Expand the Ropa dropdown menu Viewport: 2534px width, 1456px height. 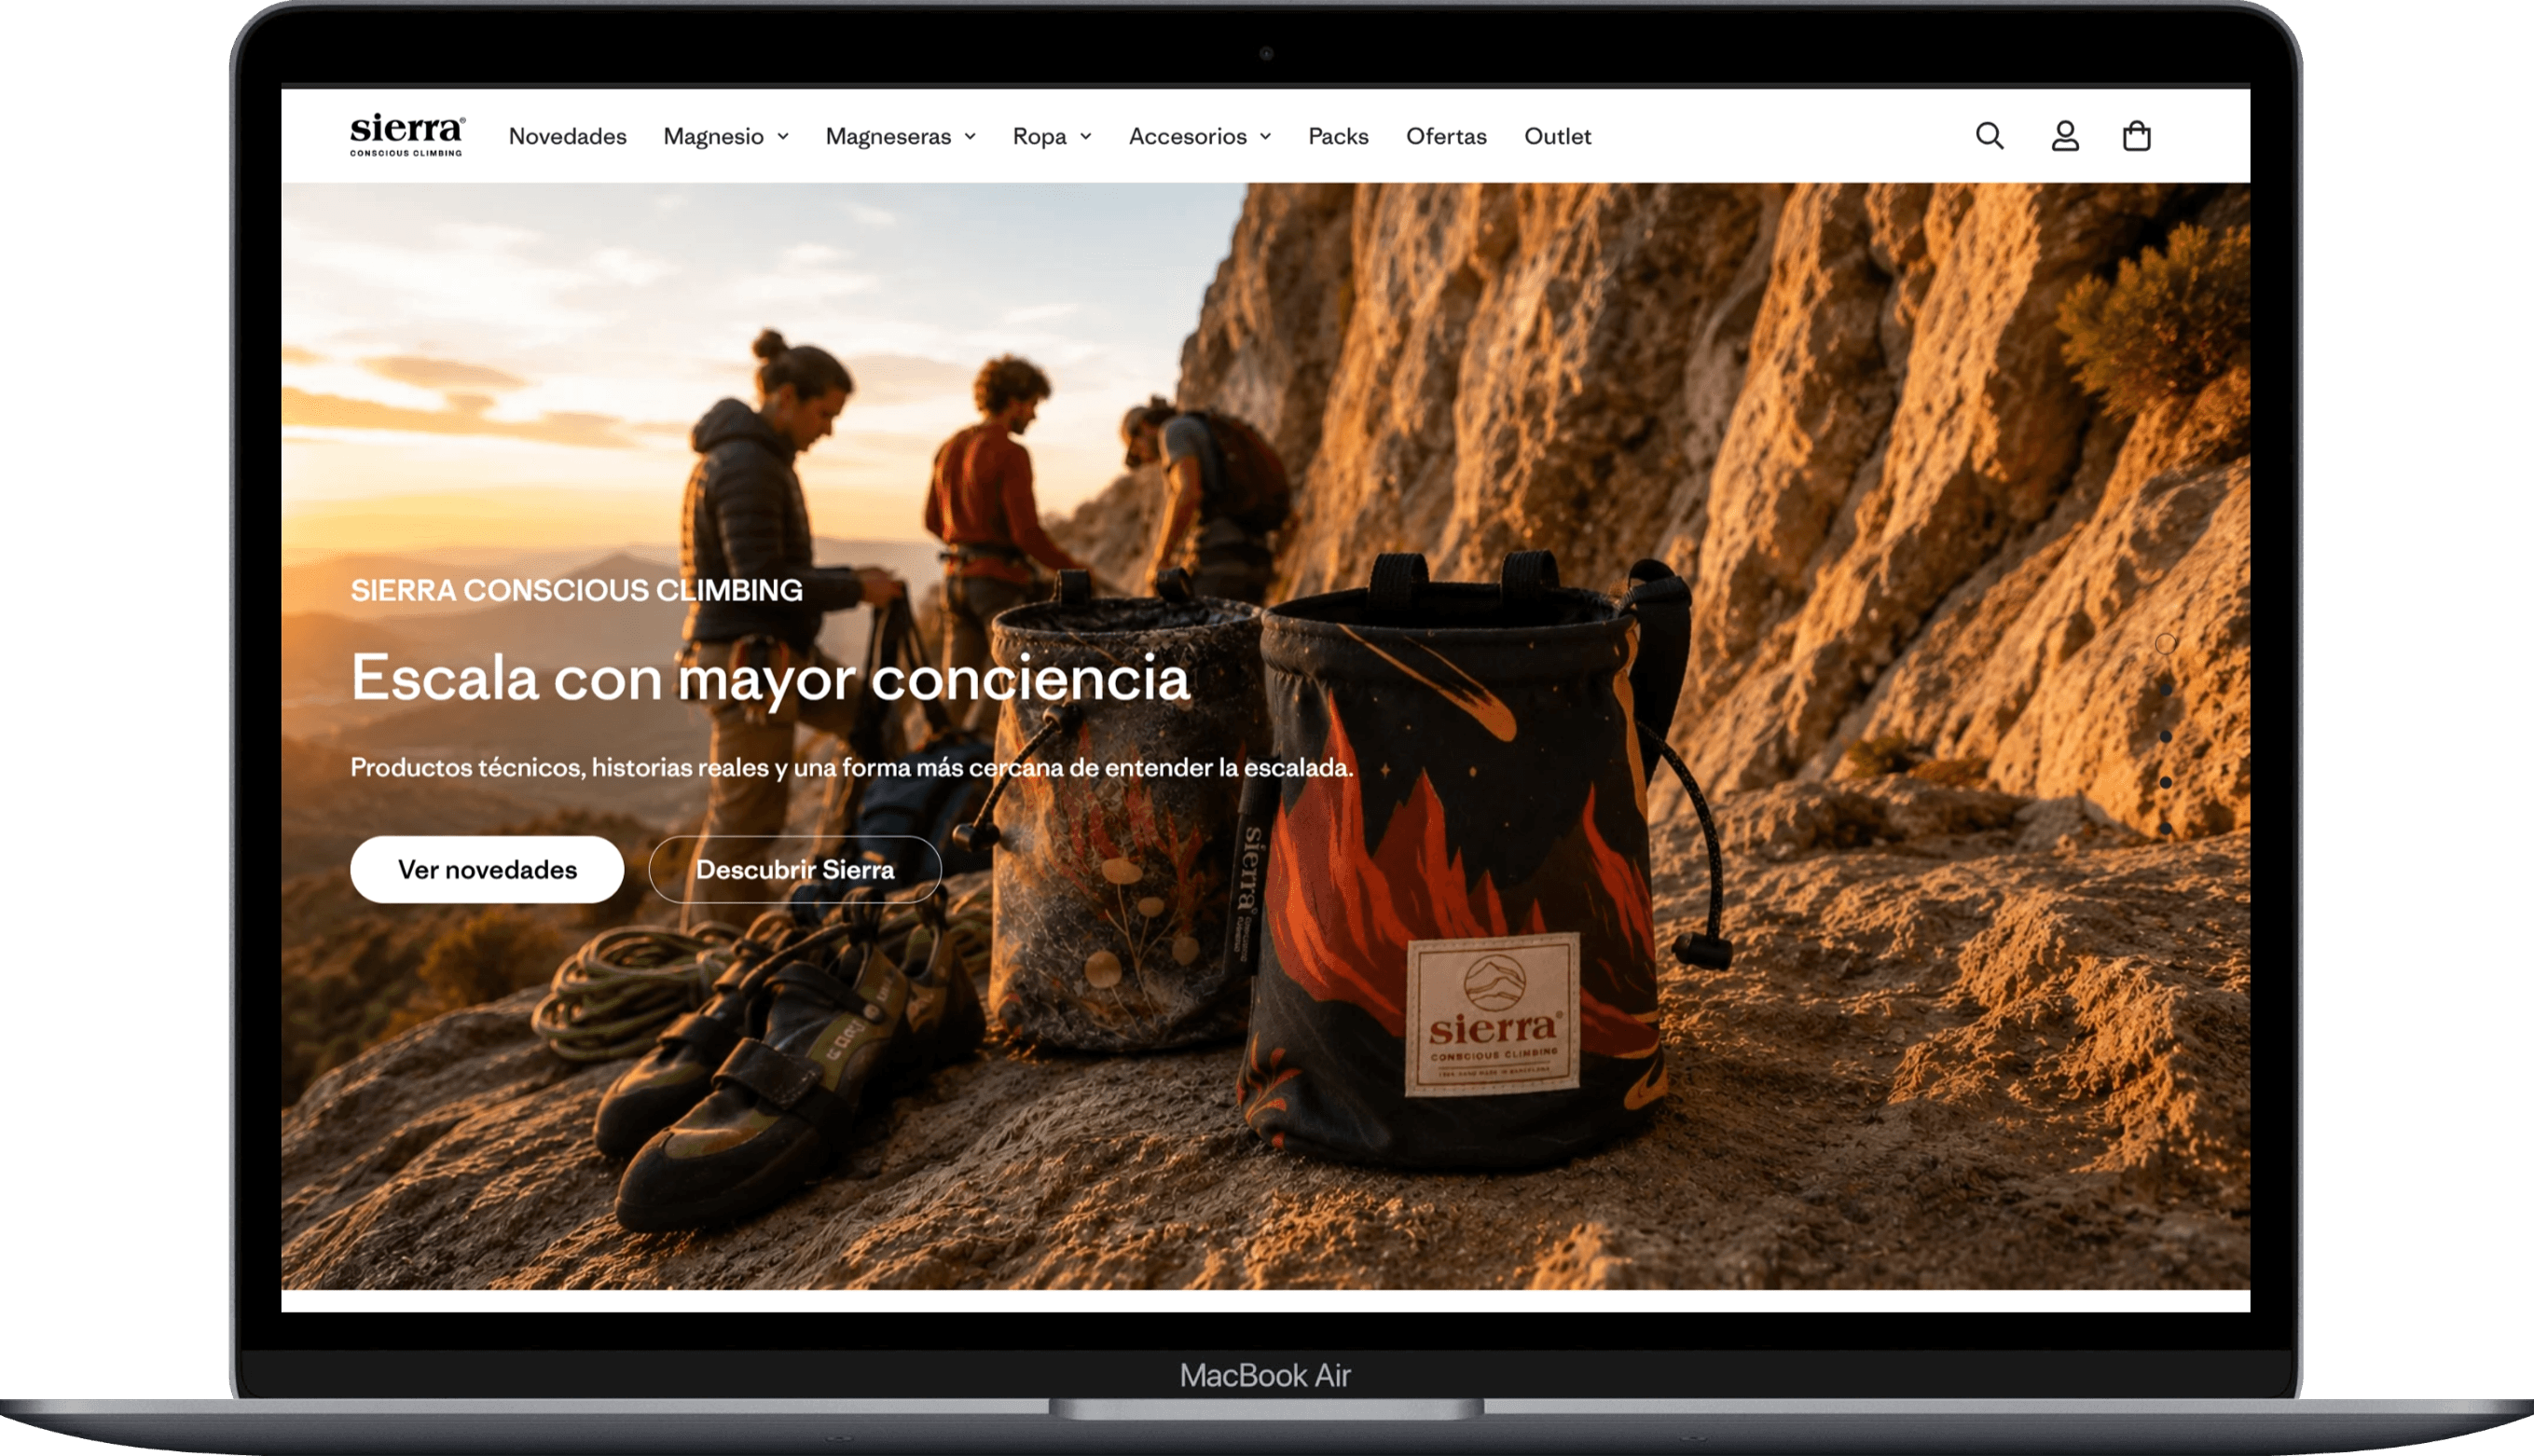click(x=1052, y=136)
